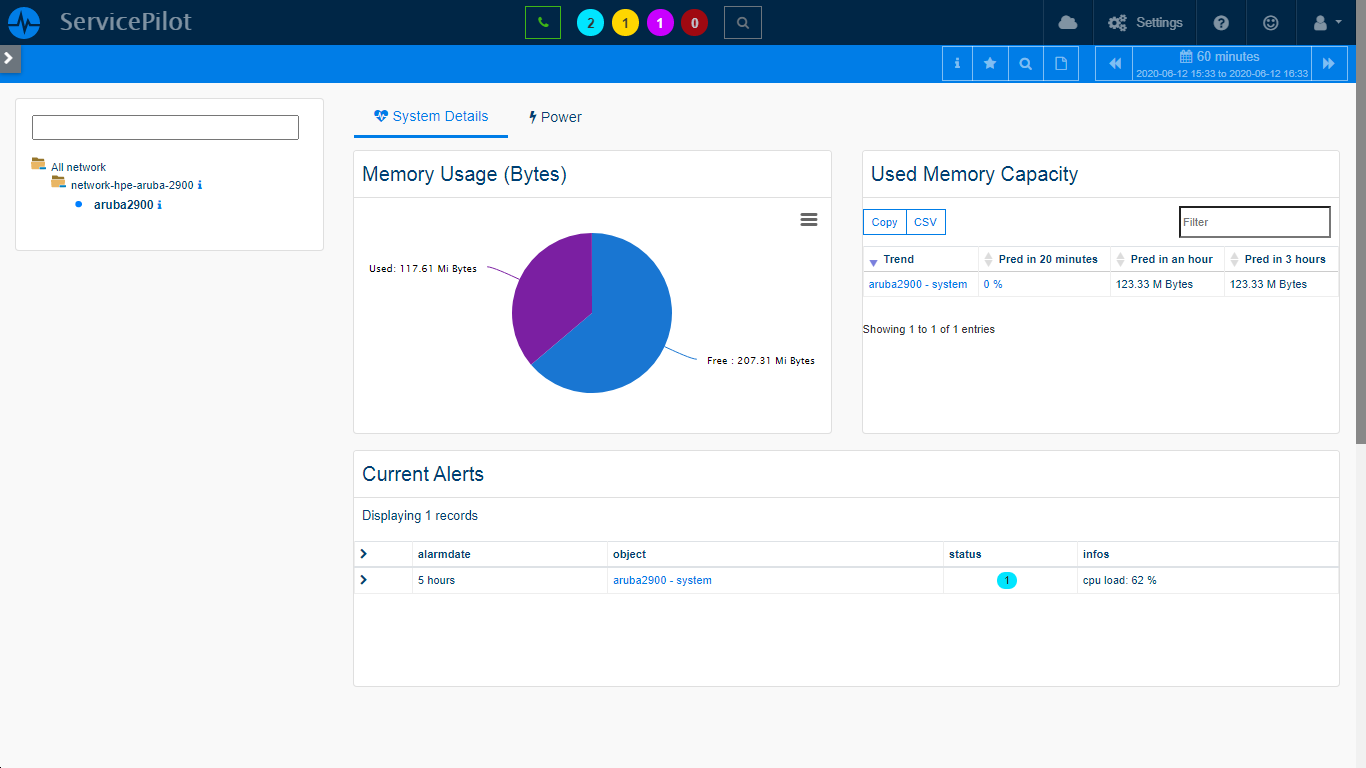Click the help question mark icon

tap(1221, 23)
